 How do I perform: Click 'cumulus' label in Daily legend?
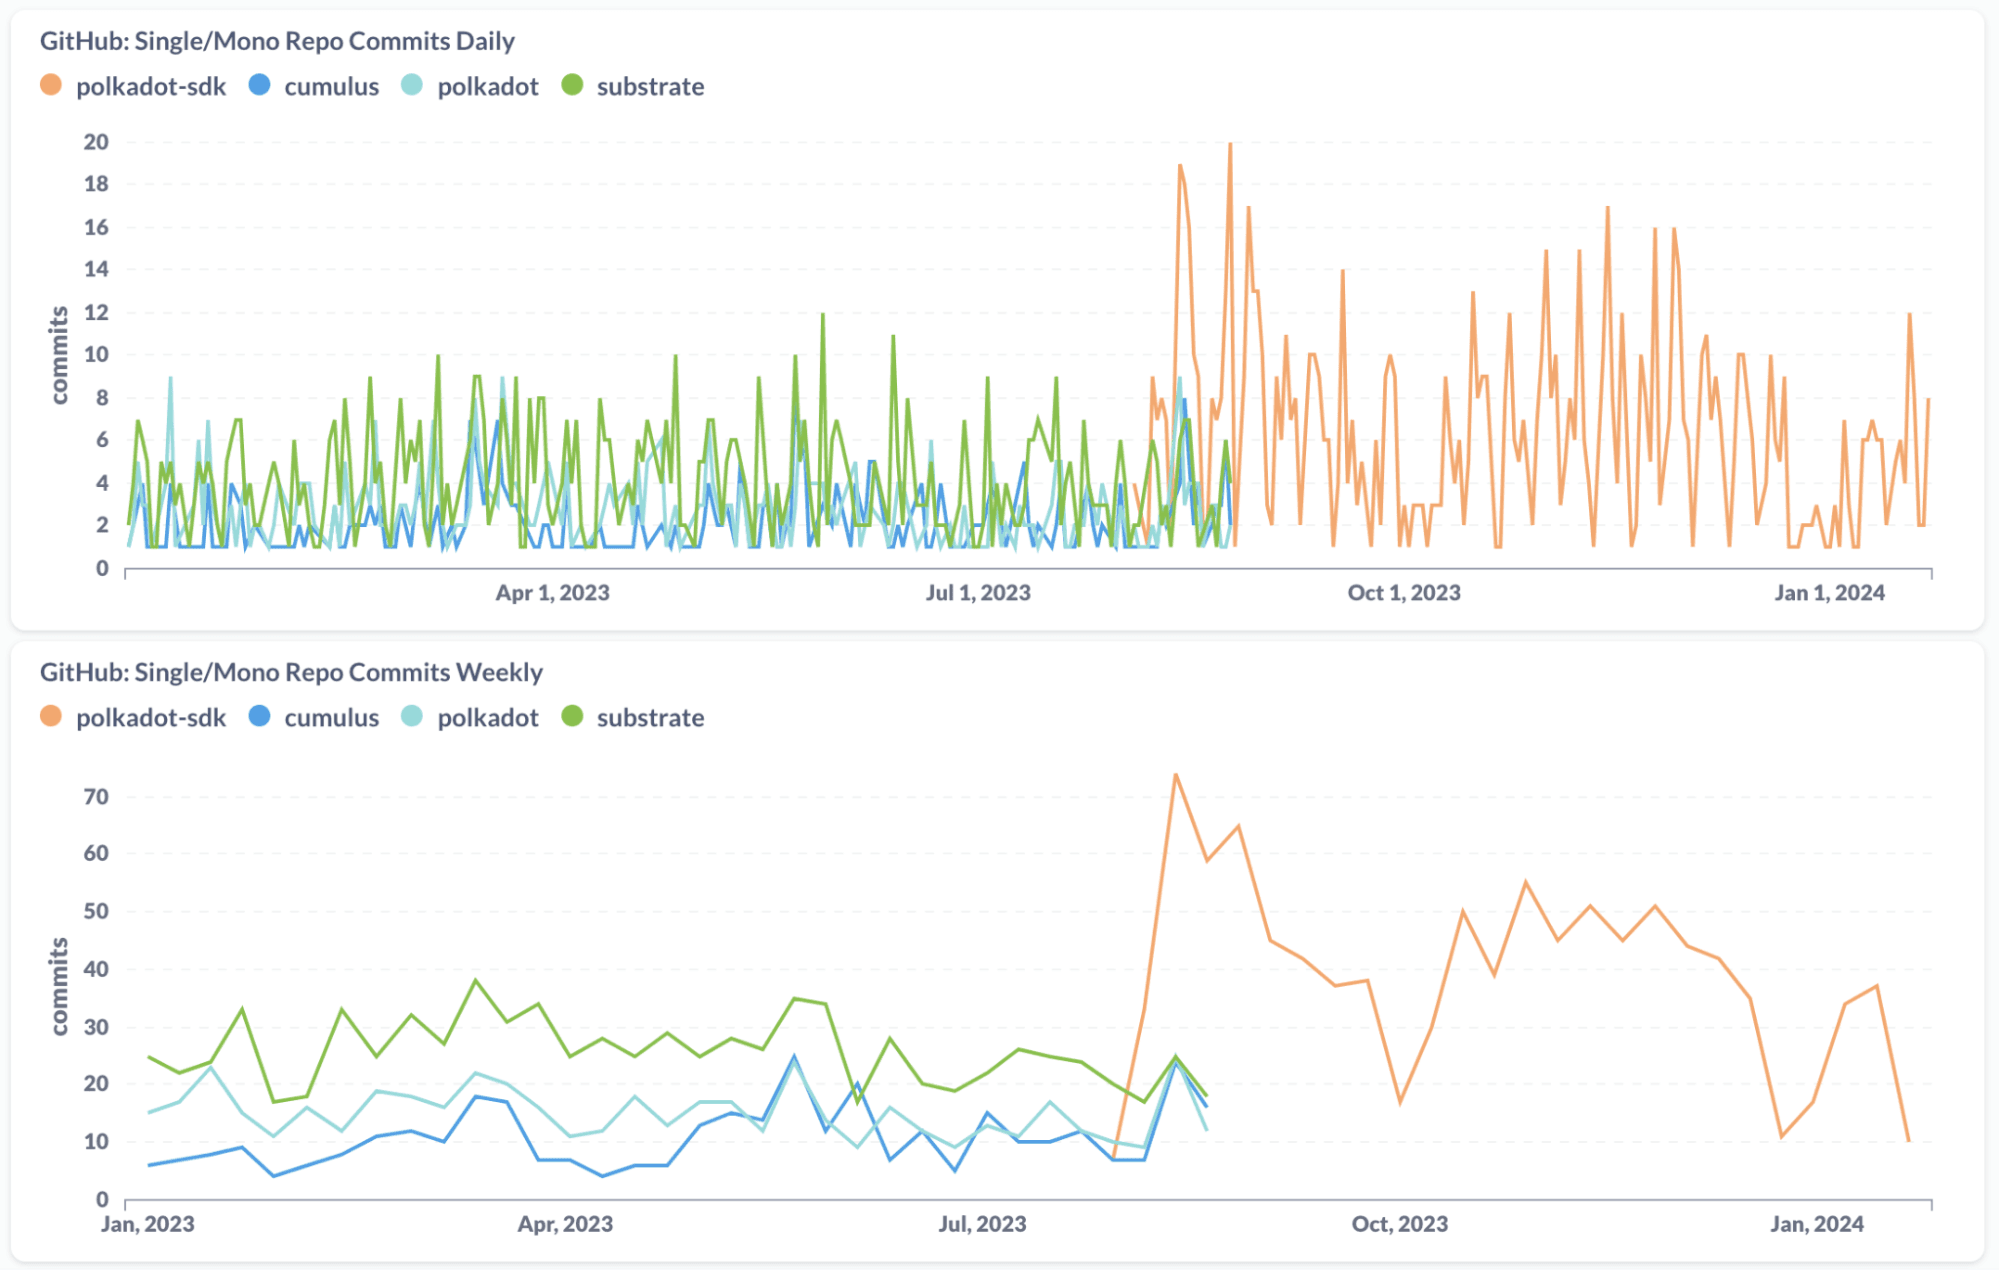point(332,87)
